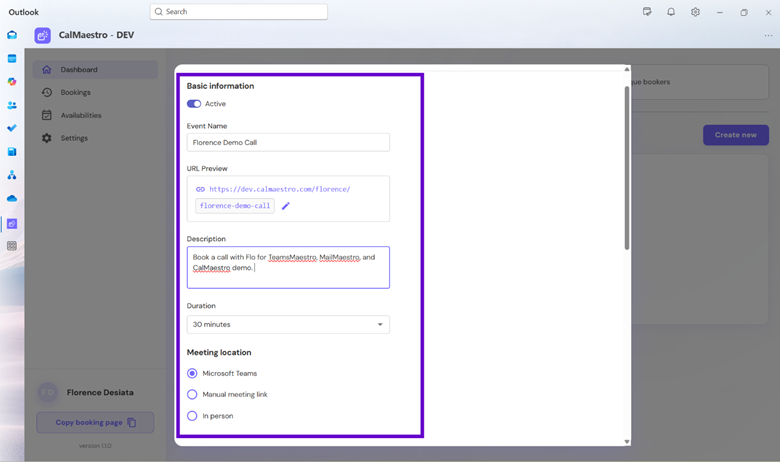
Task: Open the dev.calmaestro.com URL link
Action: [x=280, y=189]
